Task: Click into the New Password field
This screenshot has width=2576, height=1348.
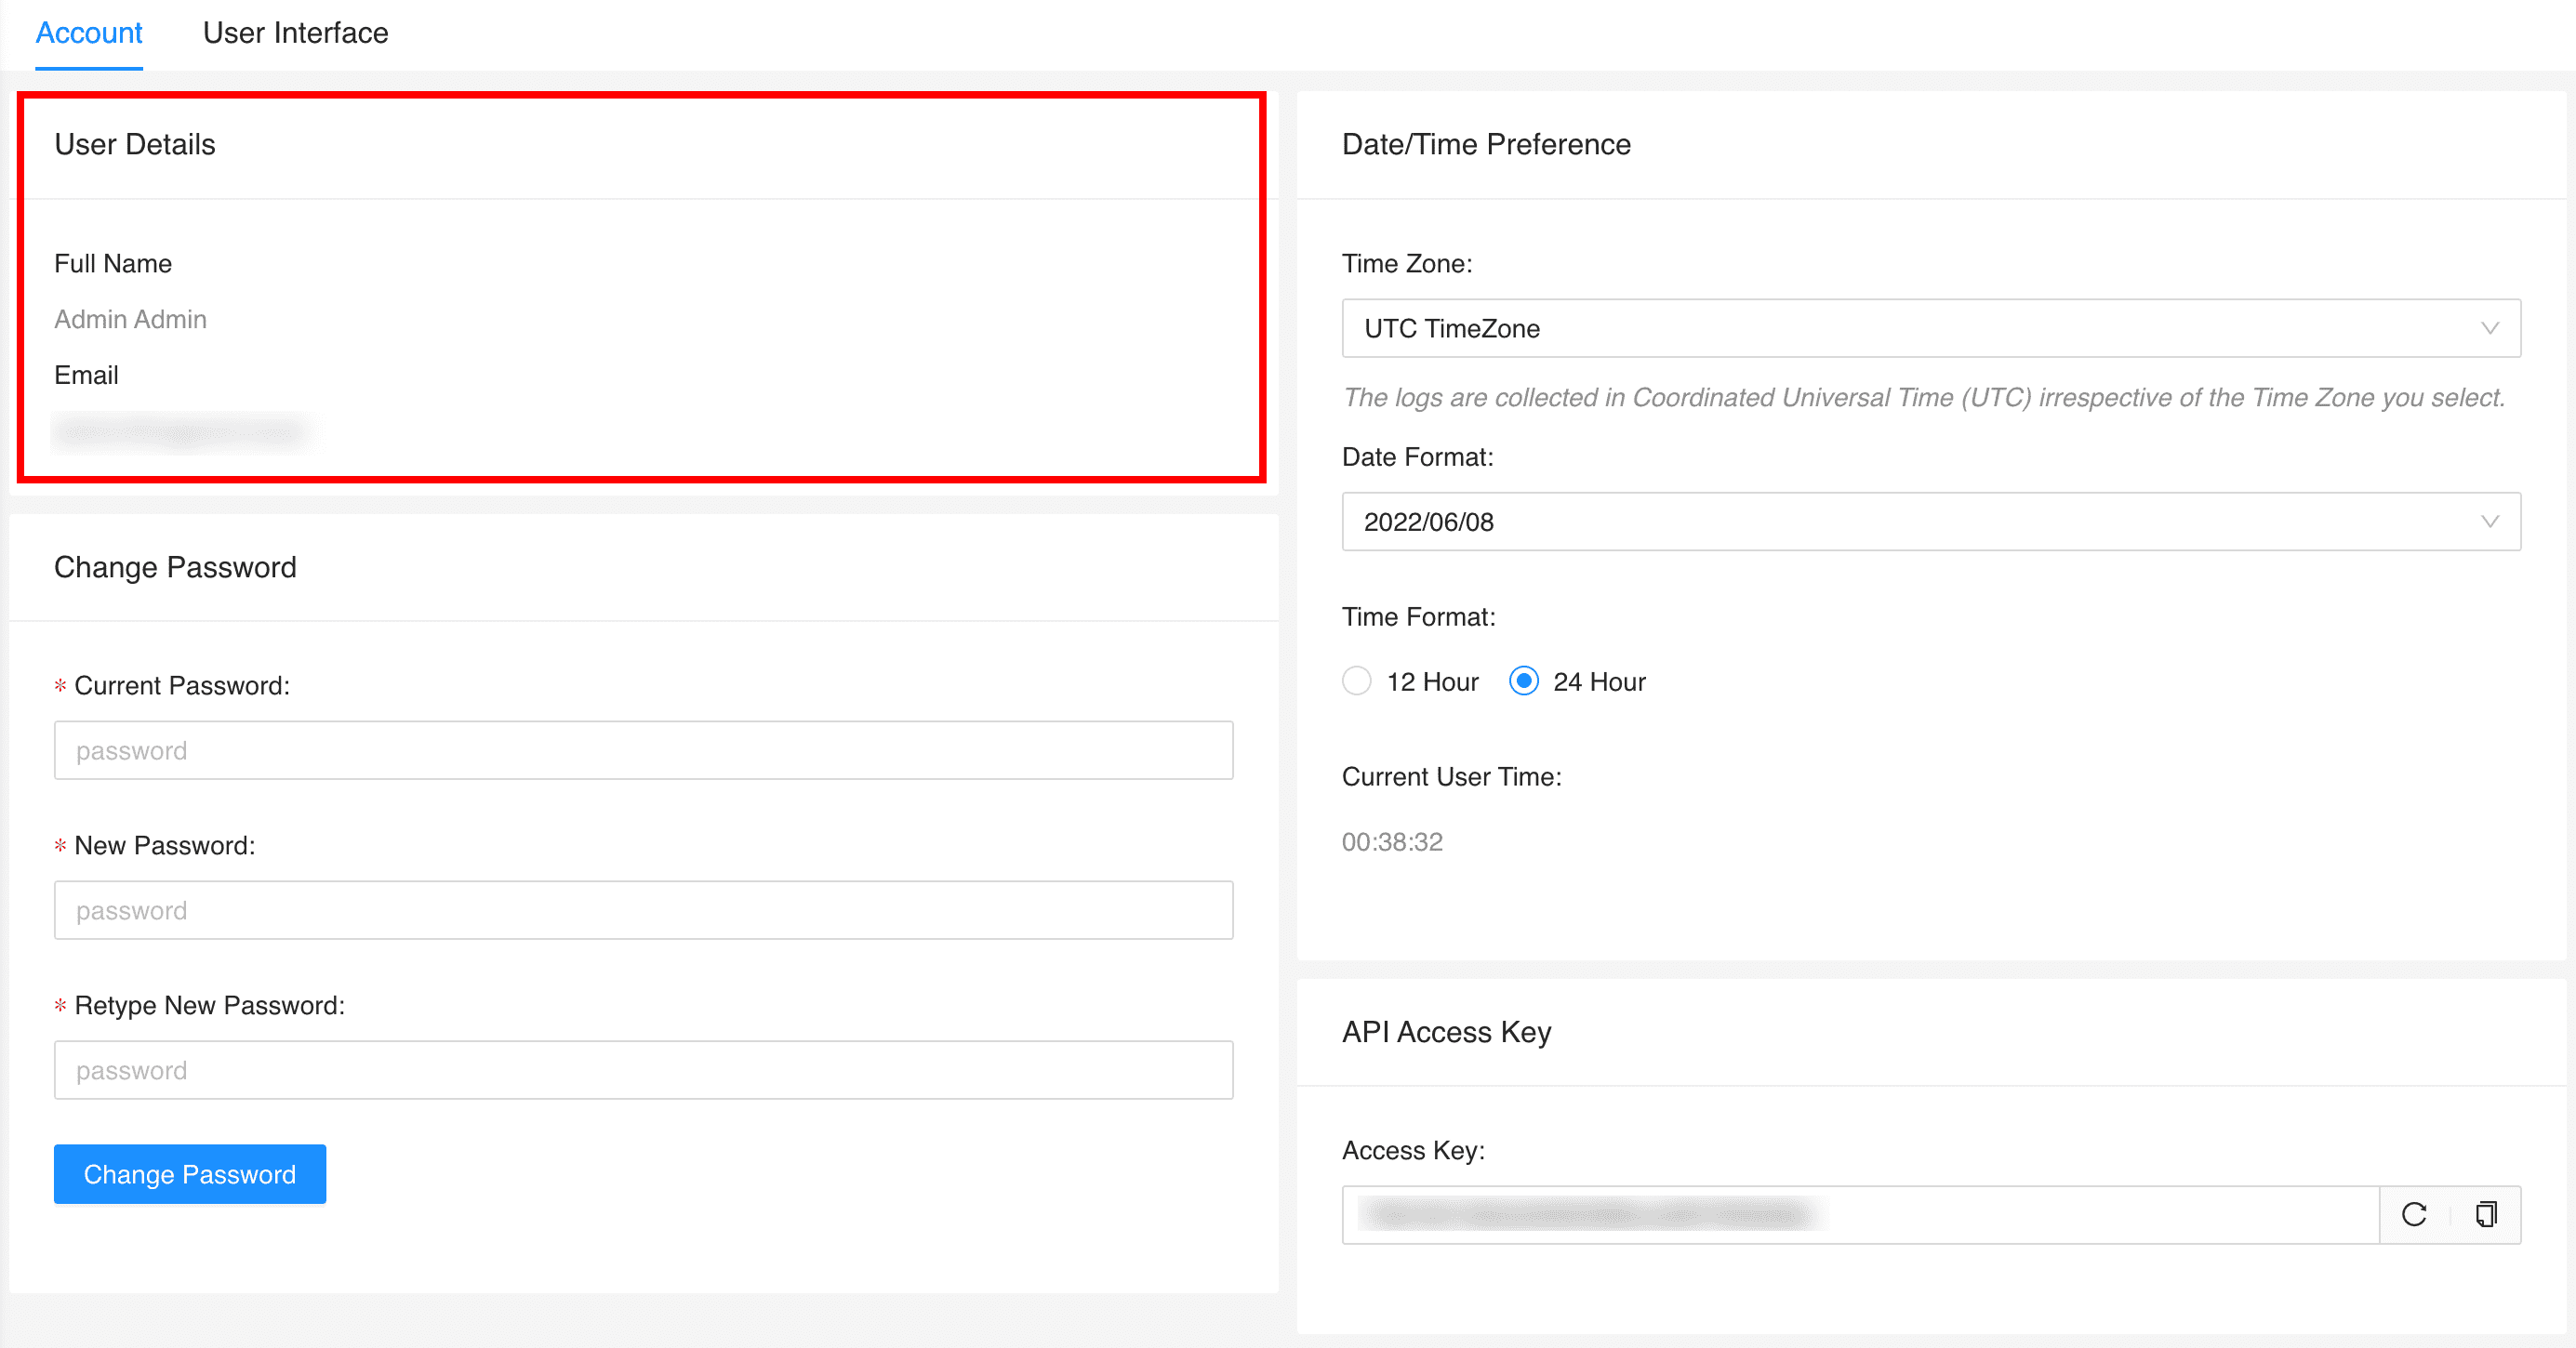Action: [644, 910]
